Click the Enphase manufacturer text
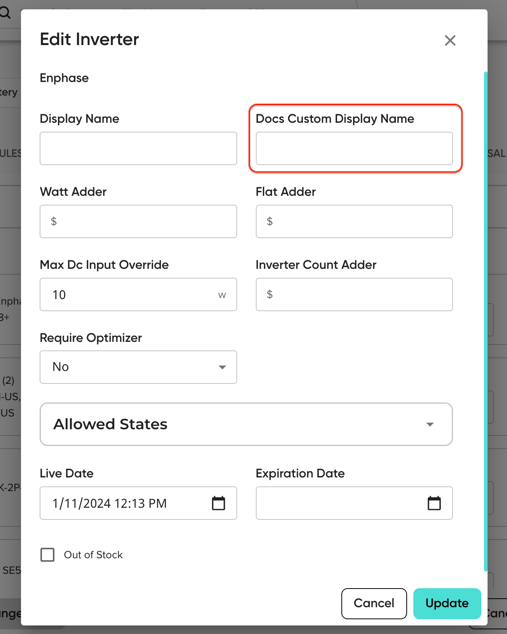This screenshot has height=634, width=507. pos(64,78)
